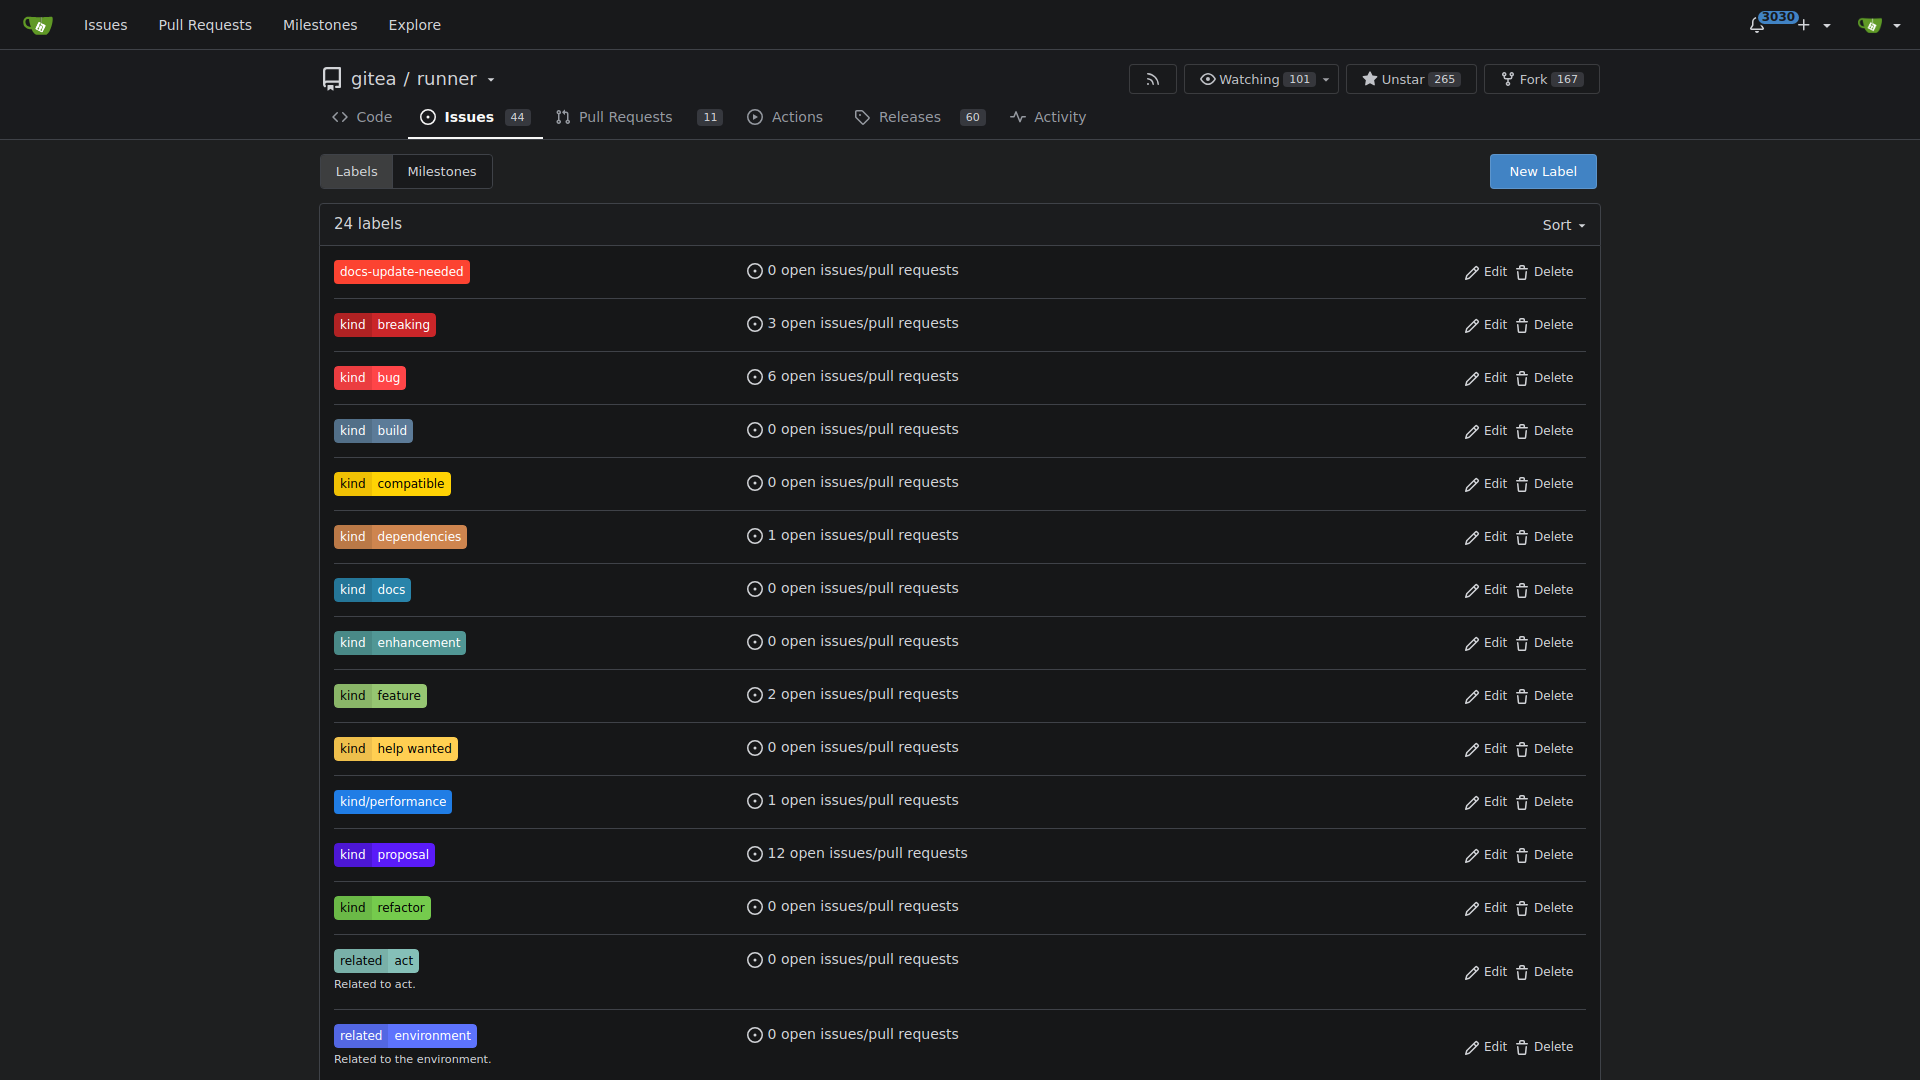The image size is (1920, 1080).
Task: Open the Watching options dropdown arrow
Action: pos(1326,79)
